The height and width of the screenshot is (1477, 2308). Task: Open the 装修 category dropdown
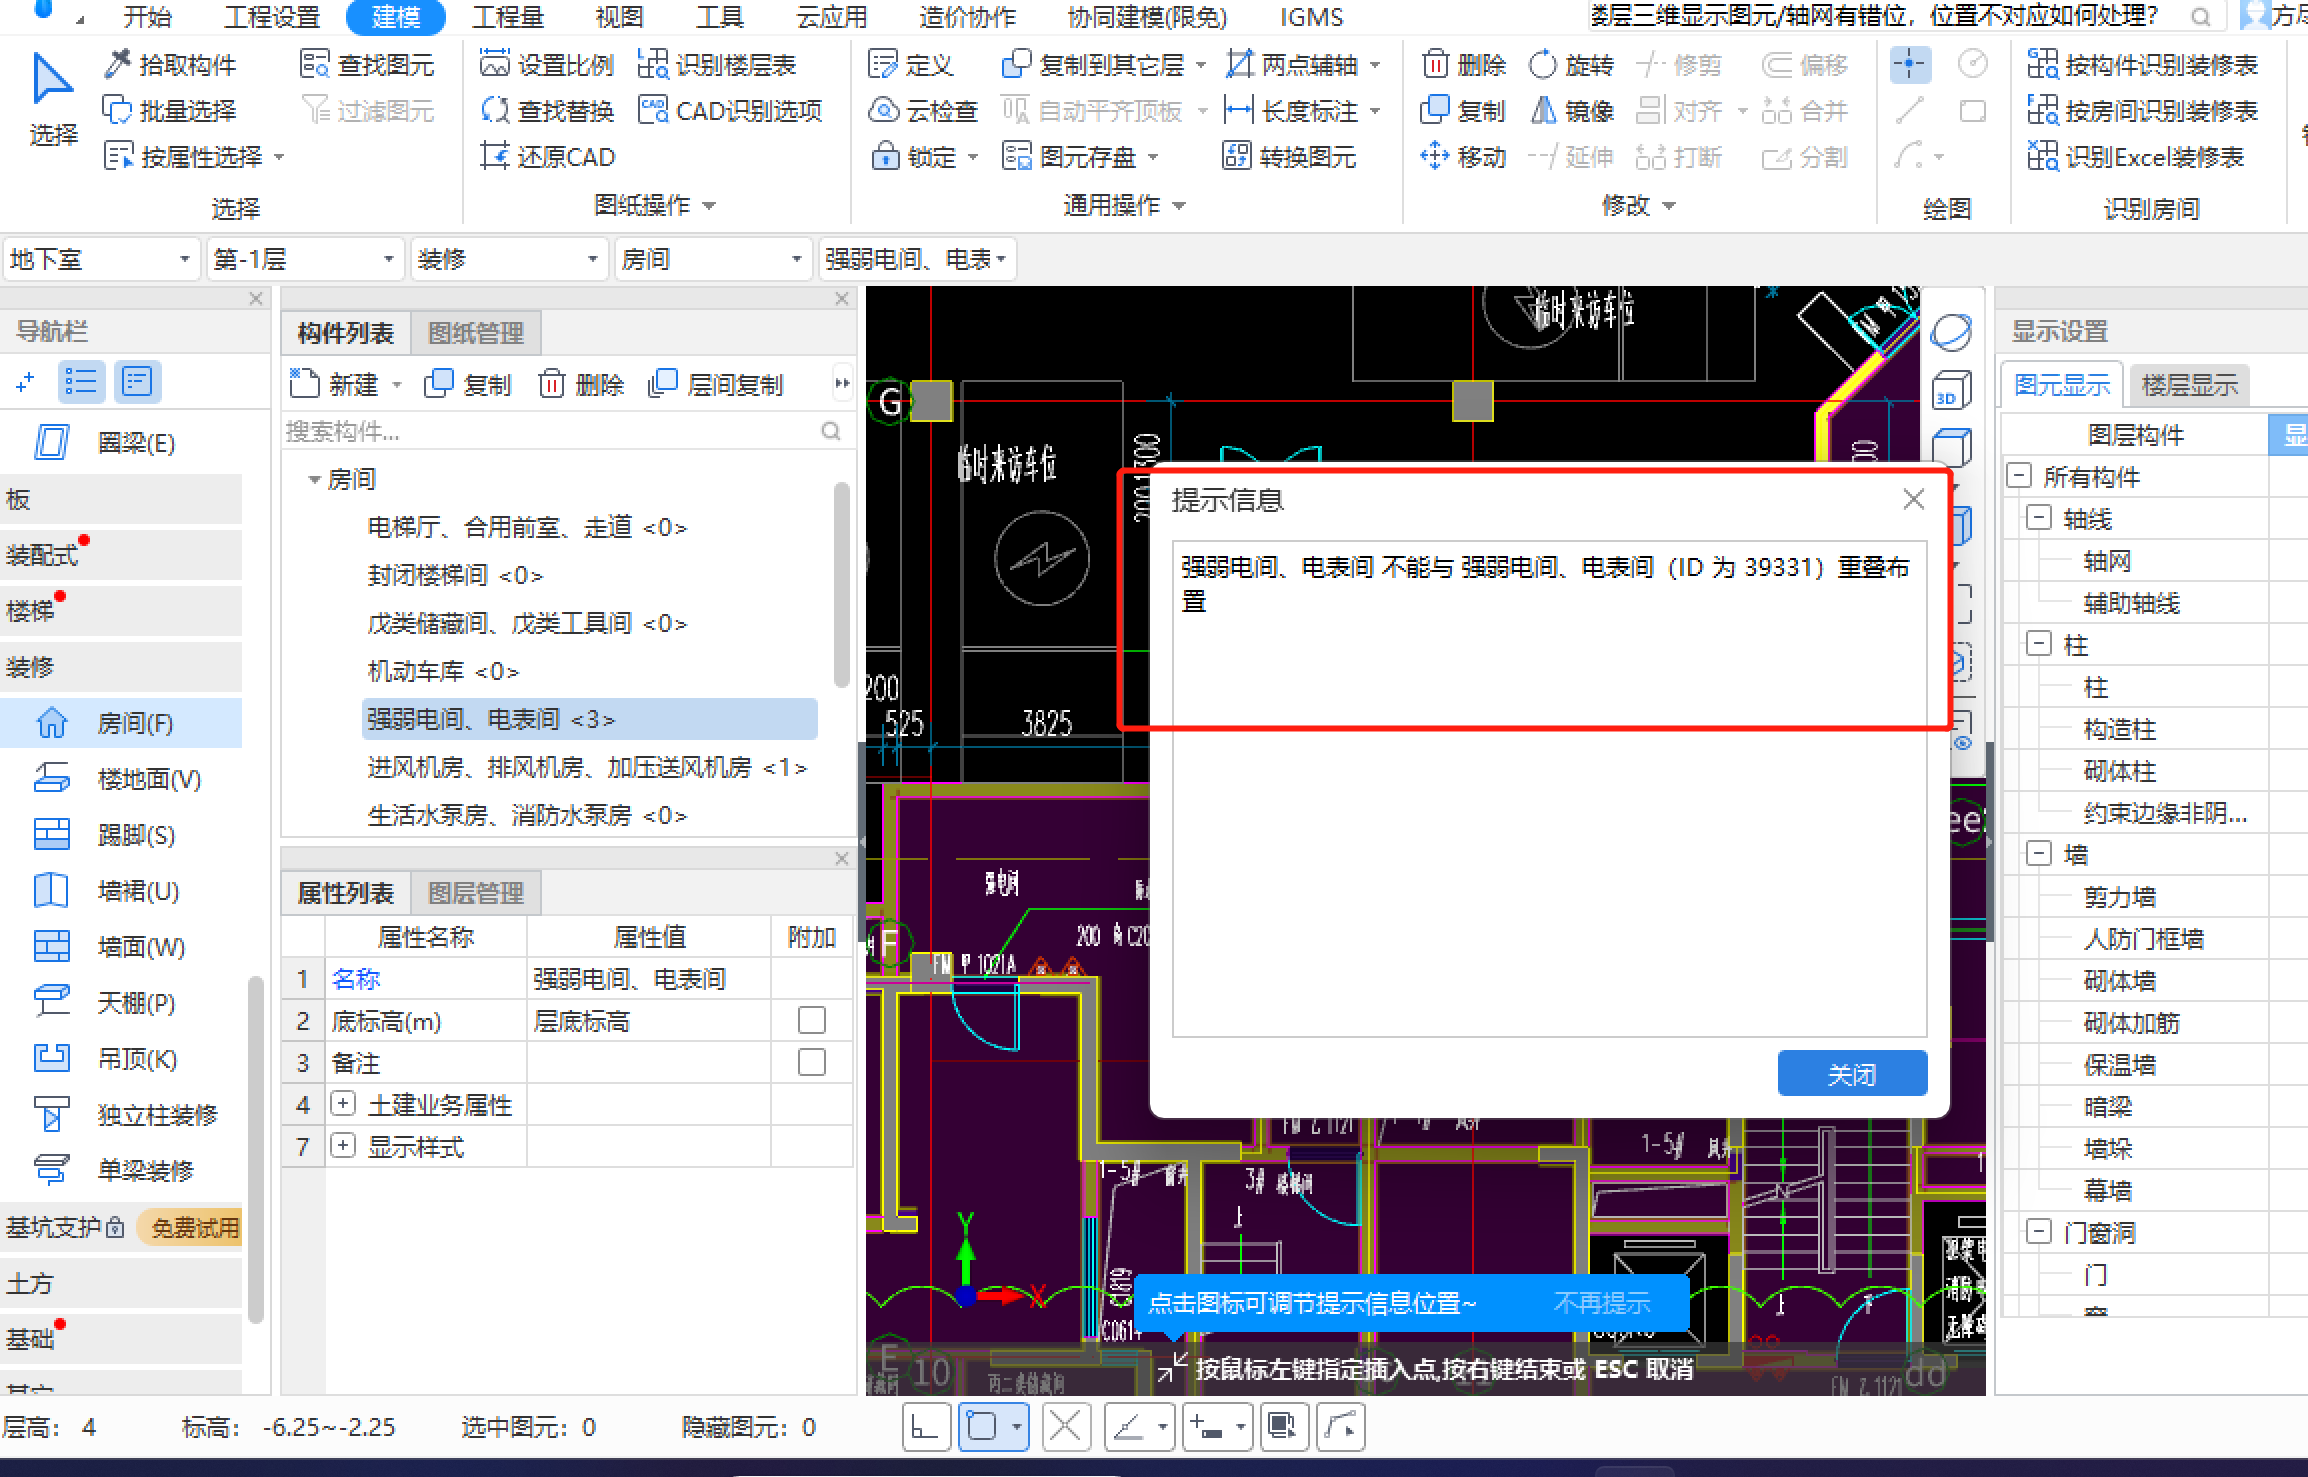(x=509, y=259)
